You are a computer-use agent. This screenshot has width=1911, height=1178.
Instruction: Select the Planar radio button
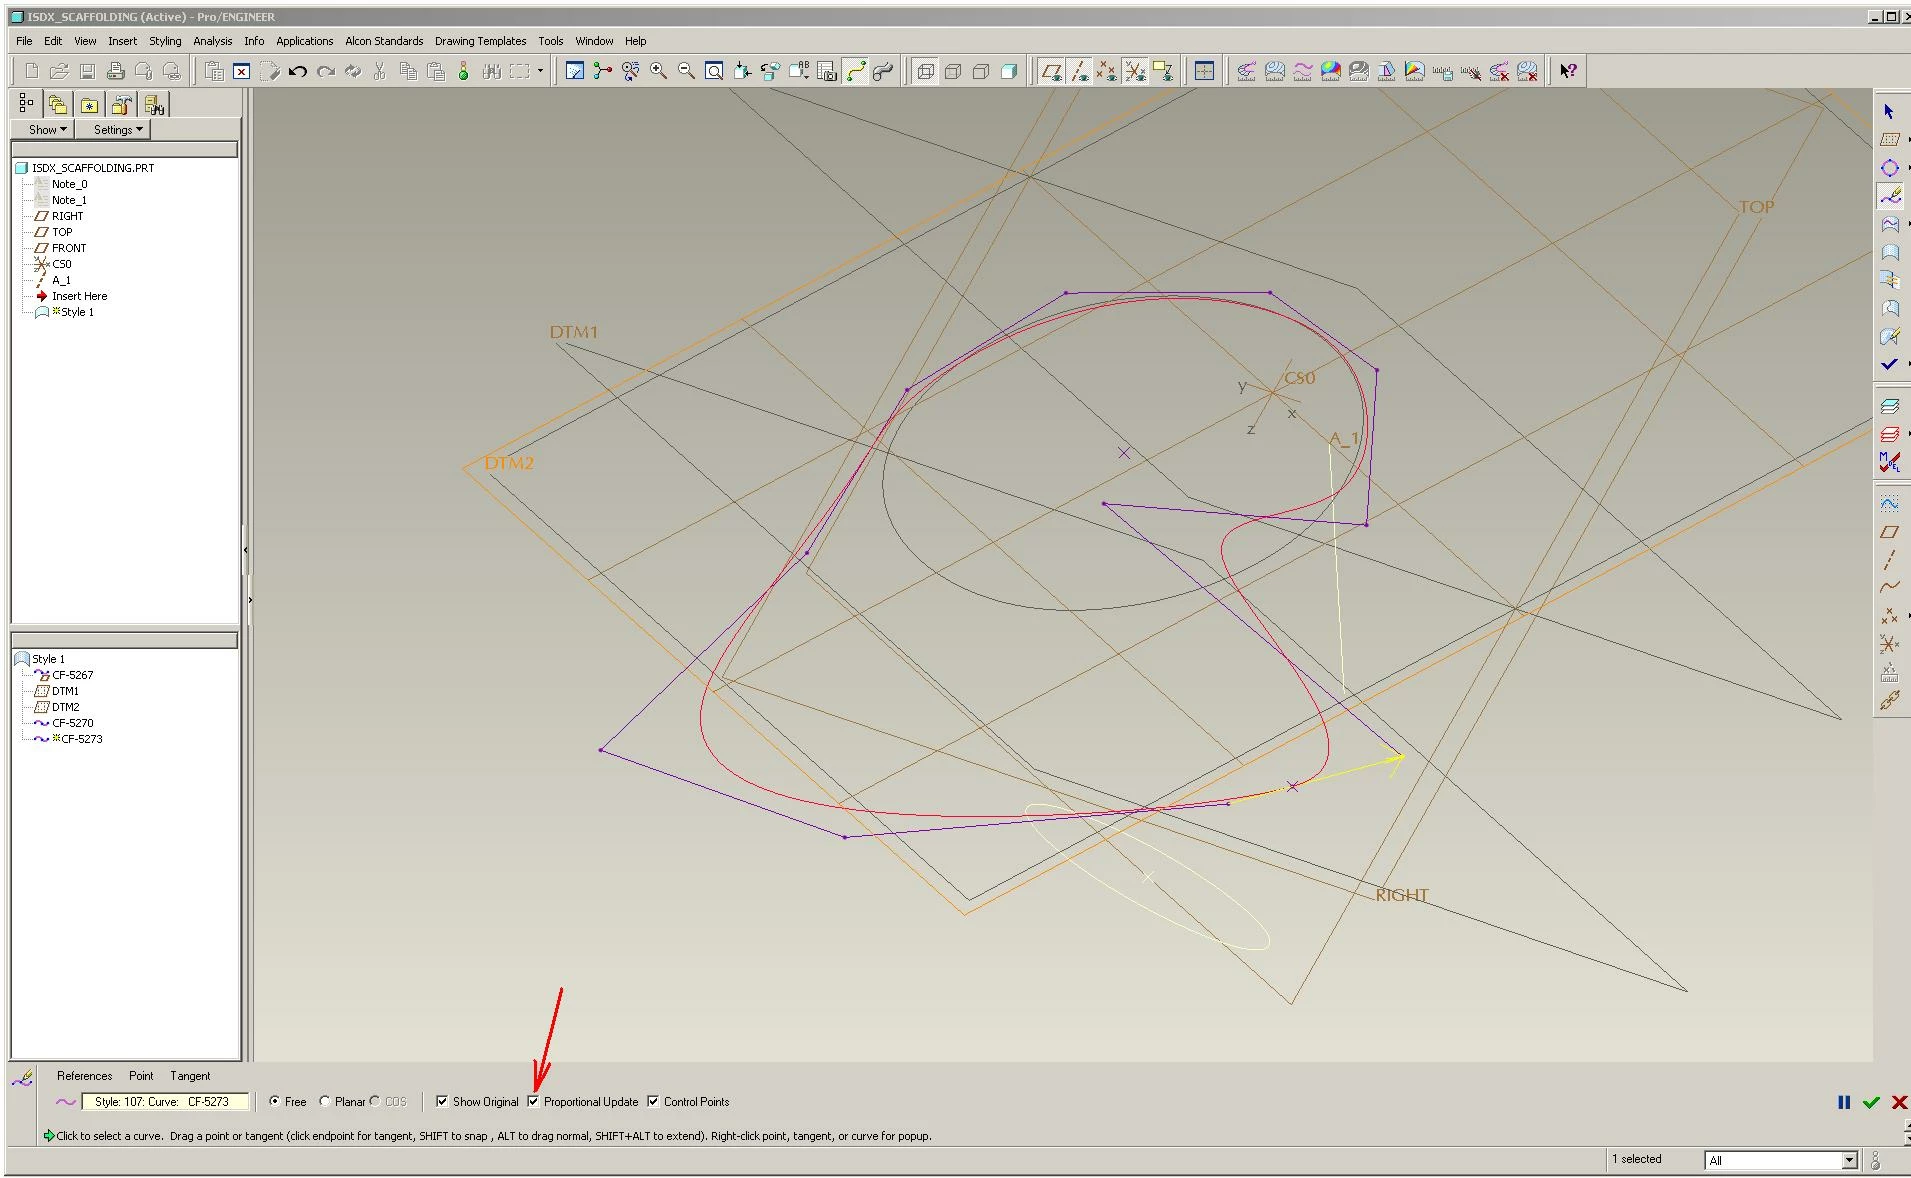325,1101
